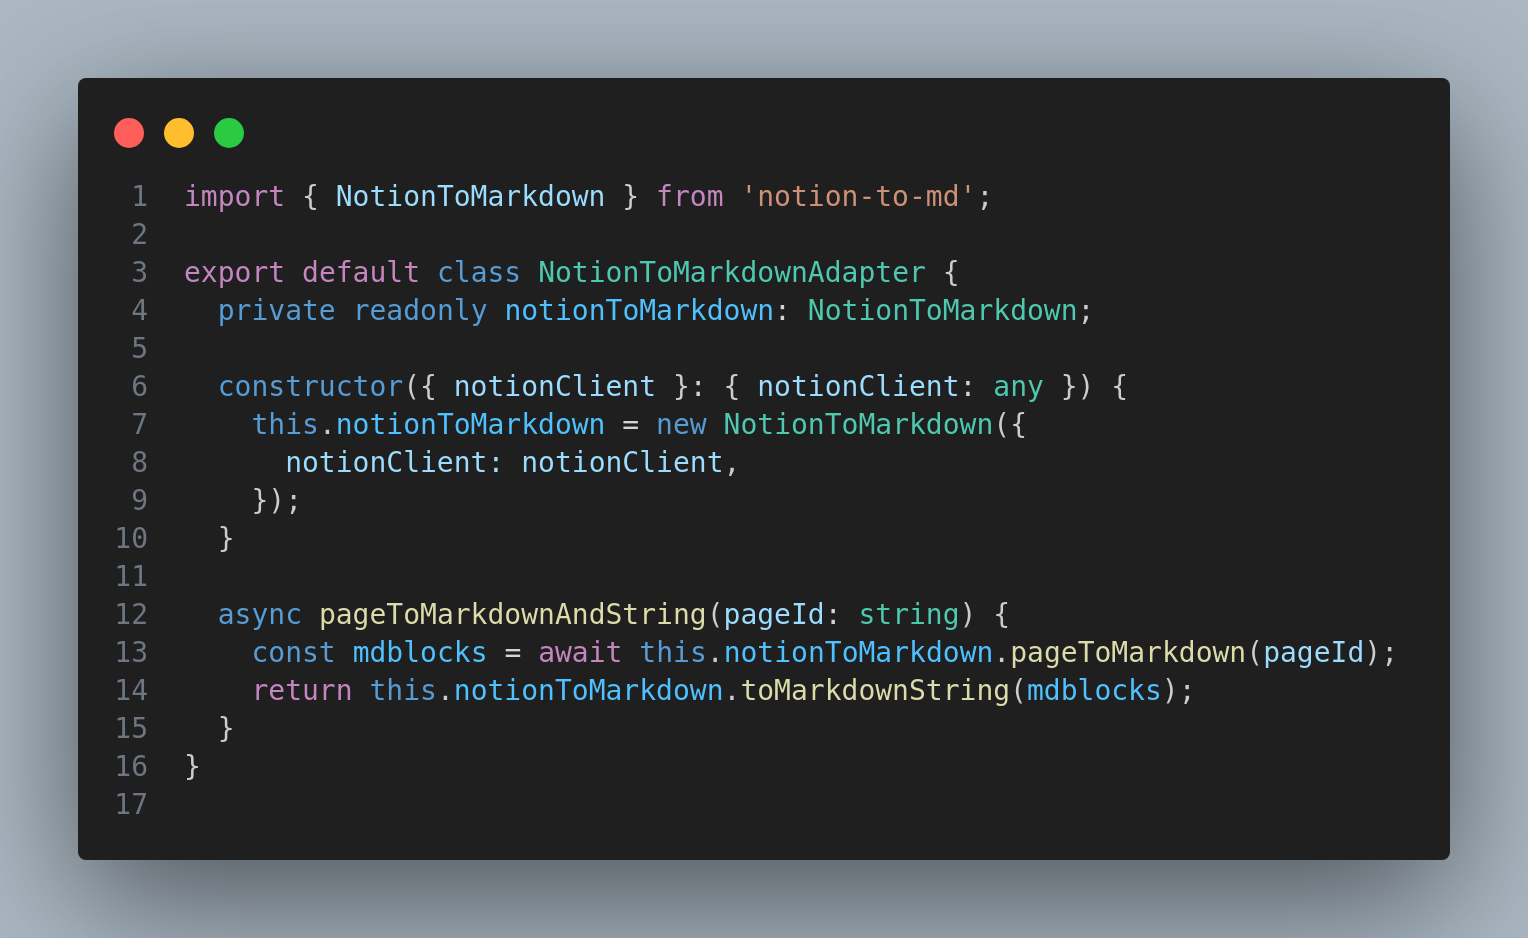Click the 'await' keyword on line 13
Viewport: 1528px width, 938px height.
click(x=580, y=653)
